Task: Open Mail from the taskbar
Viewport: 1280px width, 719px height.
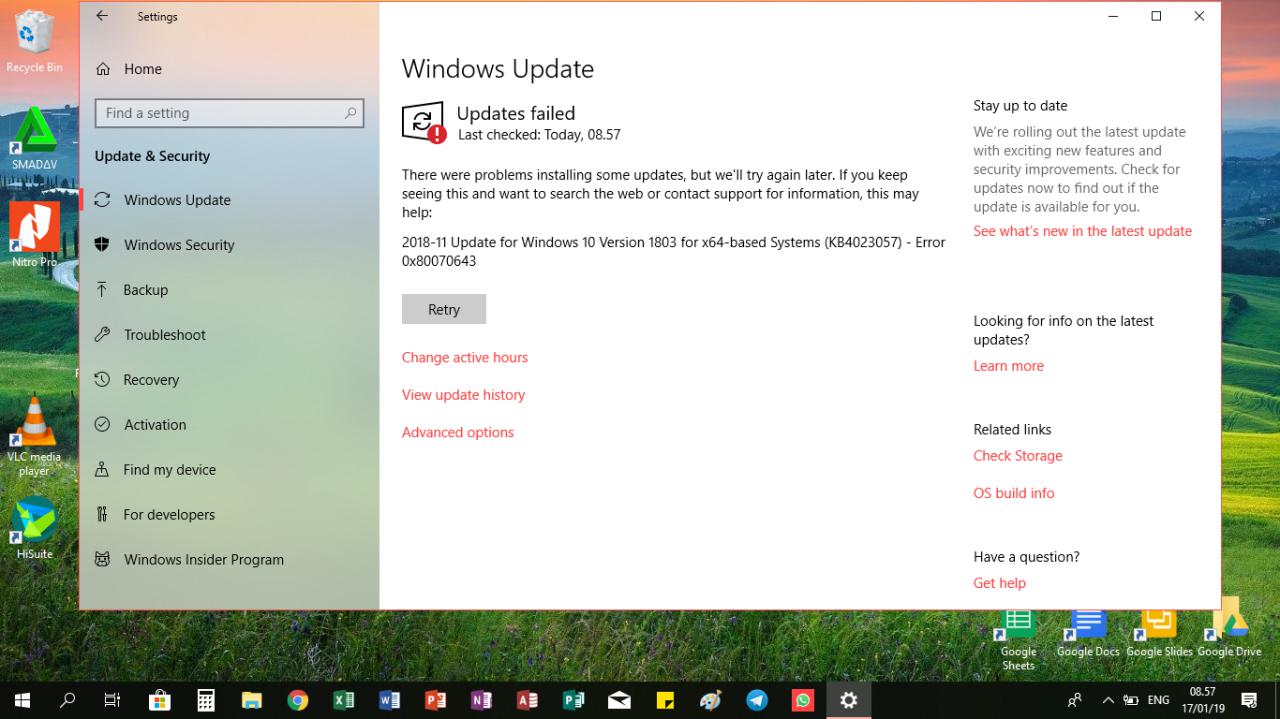Action: pos(619,701)
